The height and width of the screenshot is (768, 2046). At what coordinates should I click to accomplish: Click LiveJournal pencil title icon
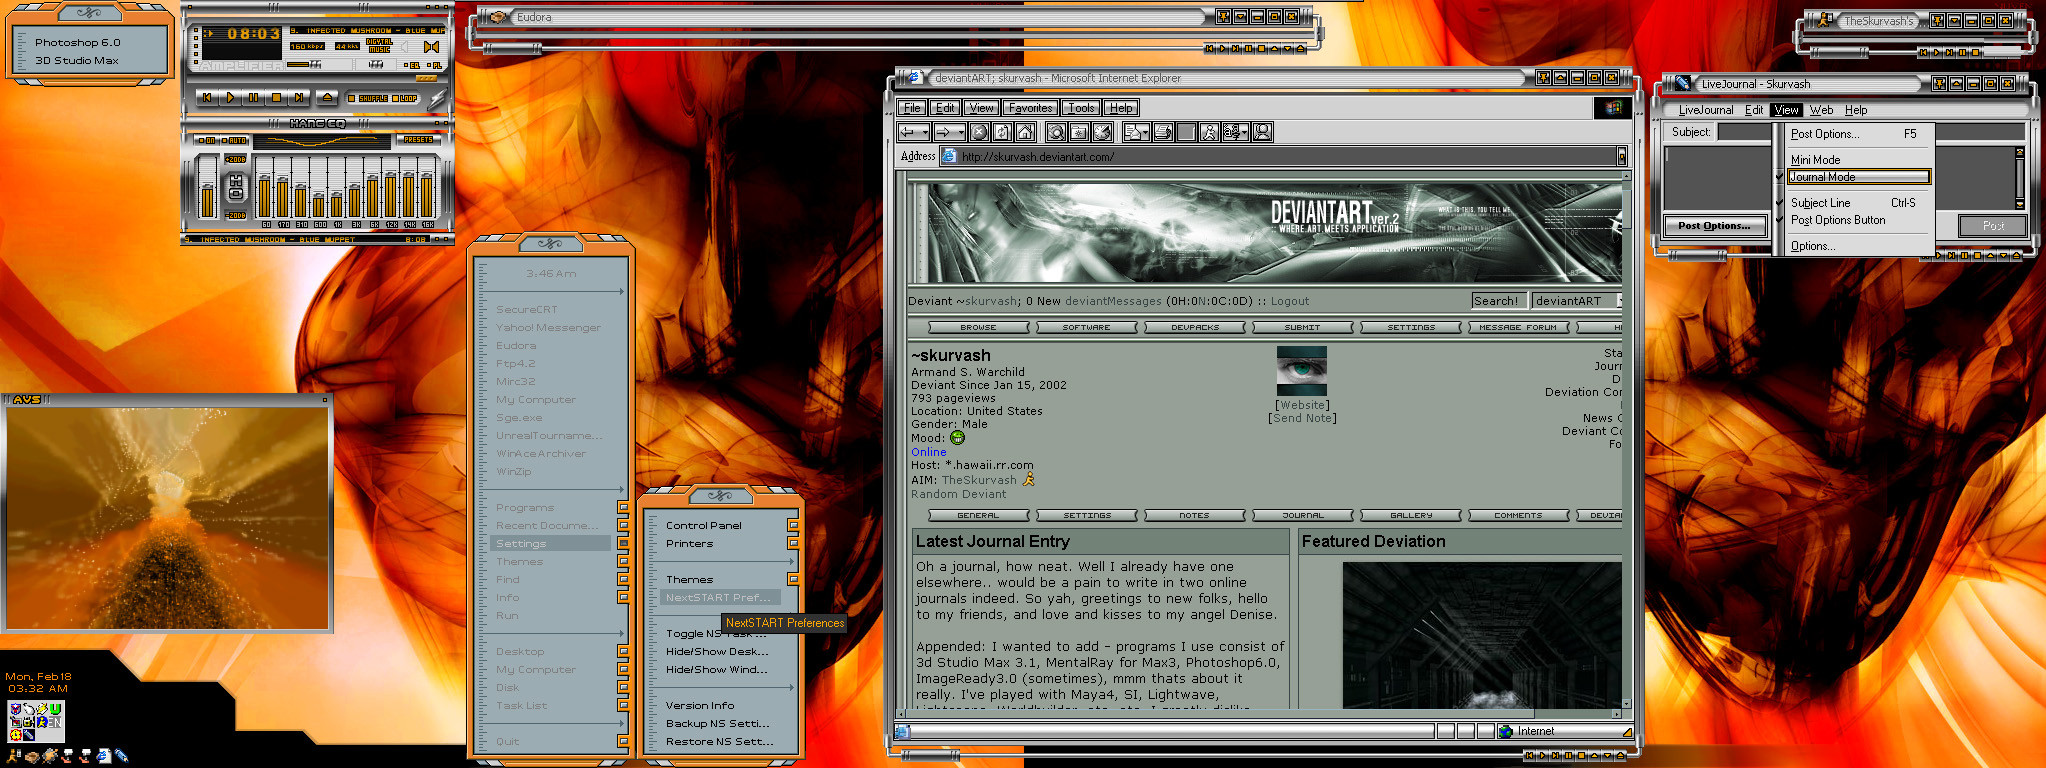(1683, 84)
